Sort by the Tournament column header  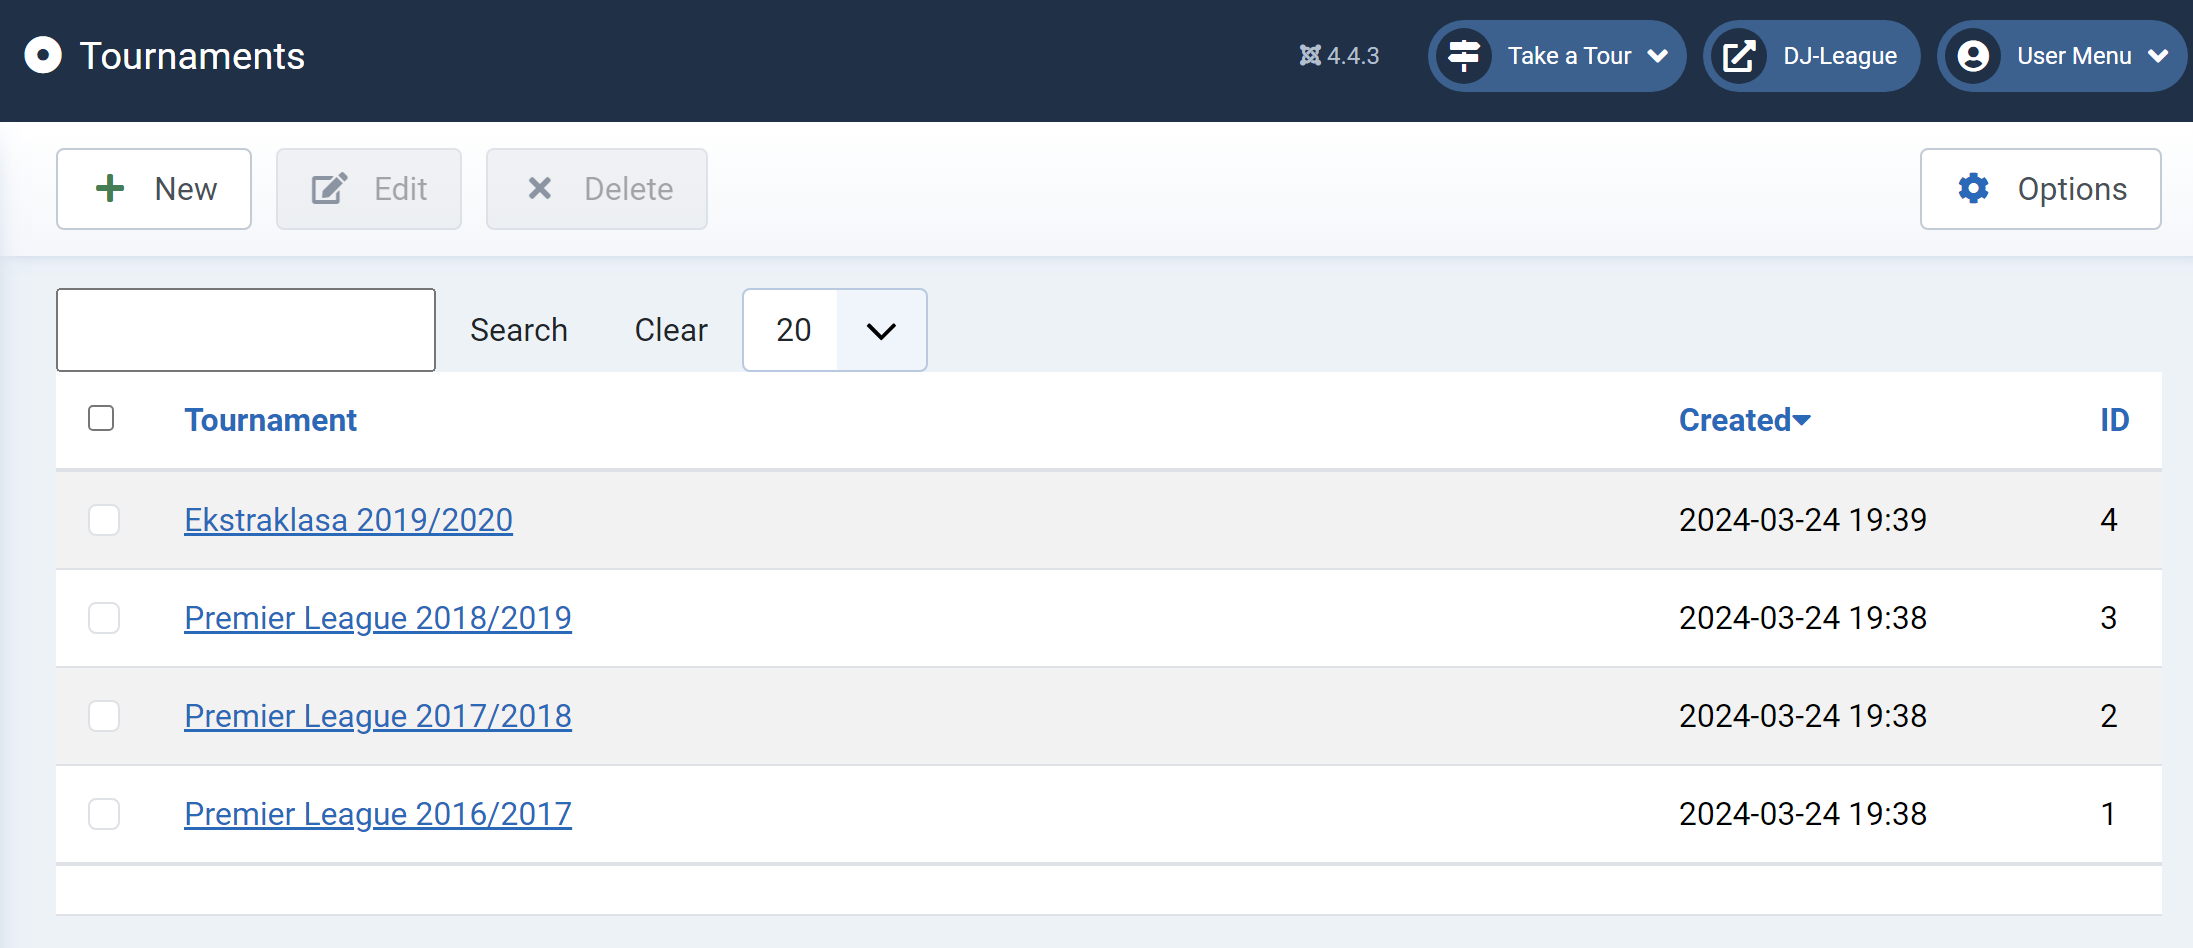[x=271, y=420]
